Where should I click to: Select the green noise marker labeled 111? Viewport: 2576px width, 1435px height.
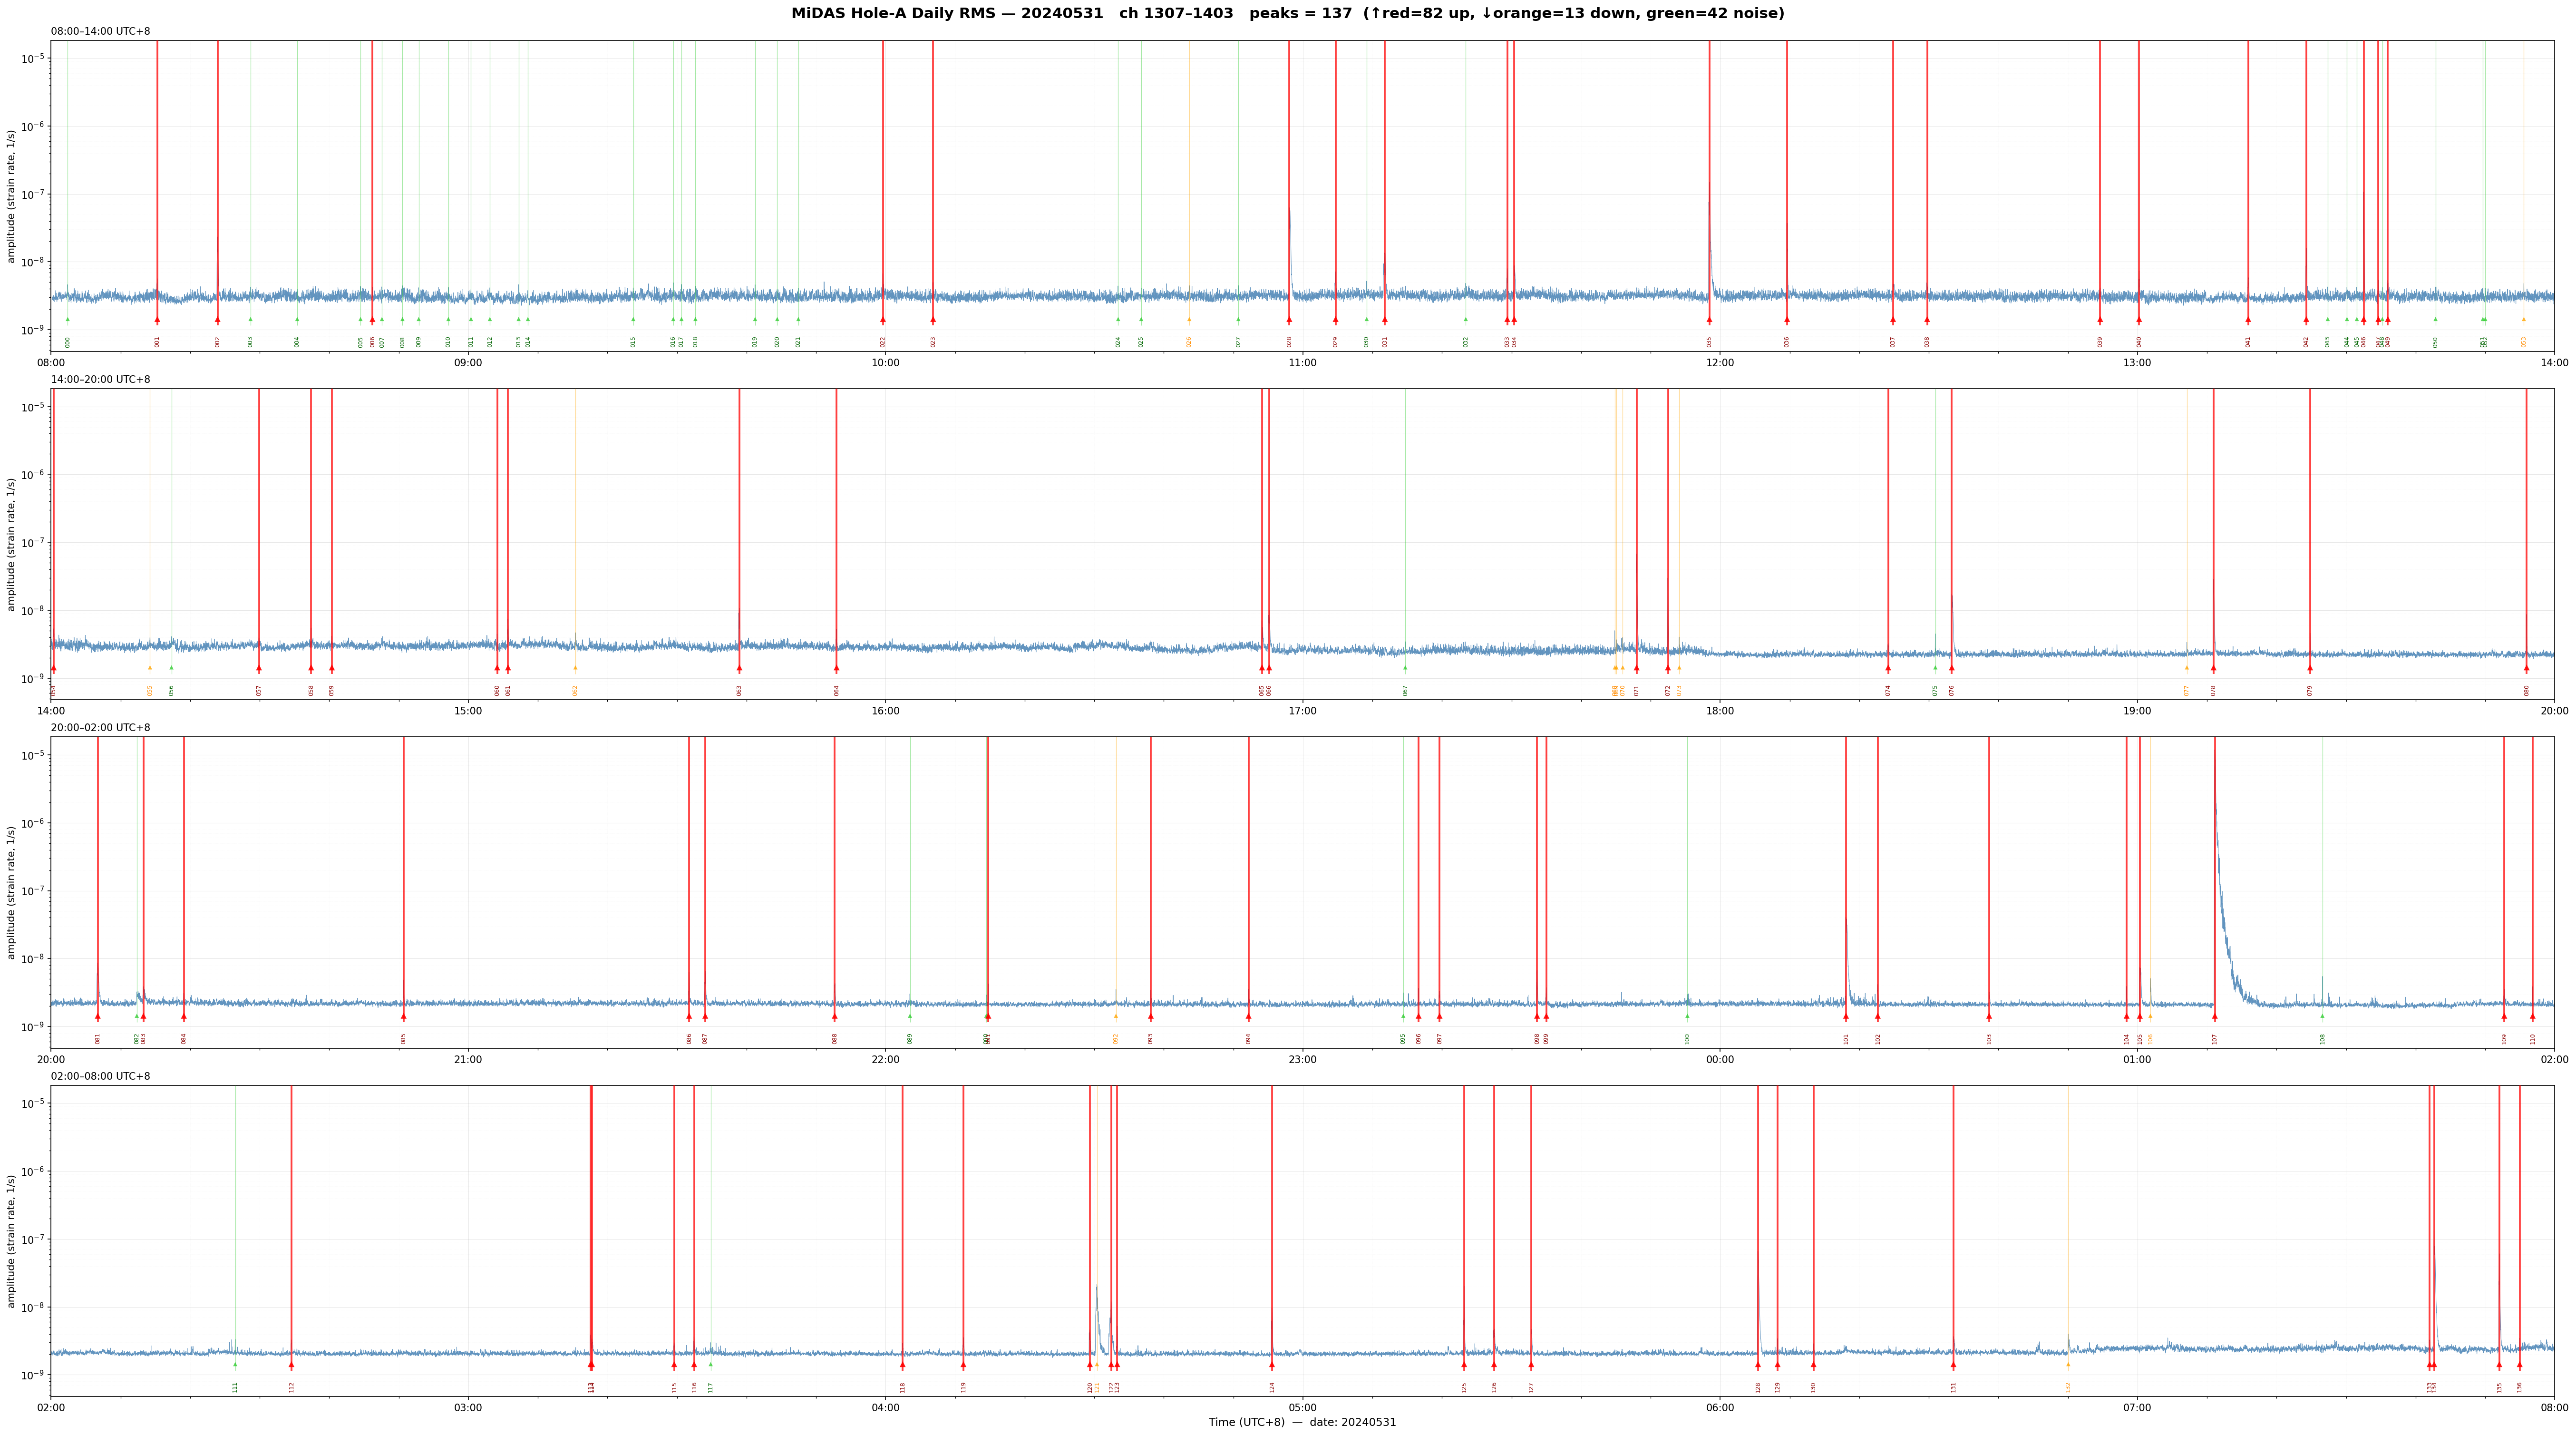pos(235,1364)
